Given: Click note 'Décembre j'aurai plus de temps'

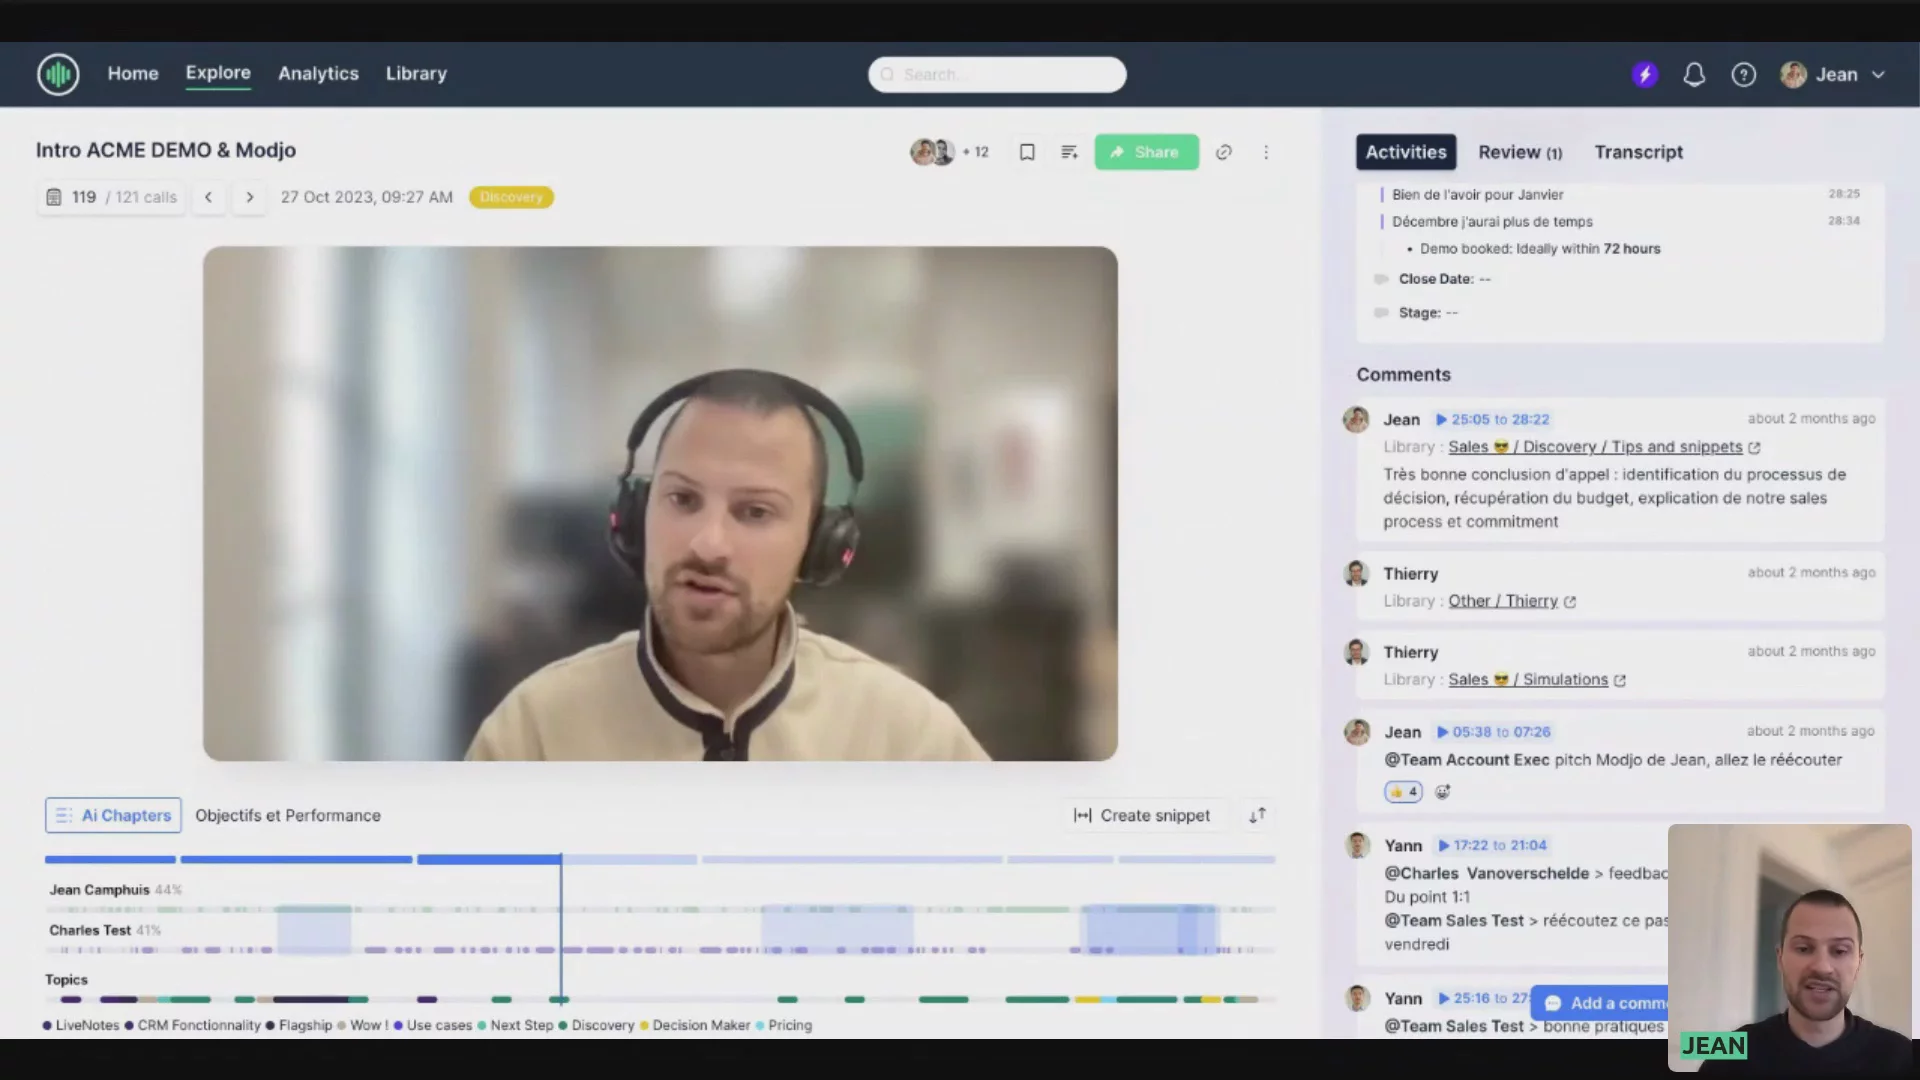Looking at the screenshot, I should [x=1492, y=221].
